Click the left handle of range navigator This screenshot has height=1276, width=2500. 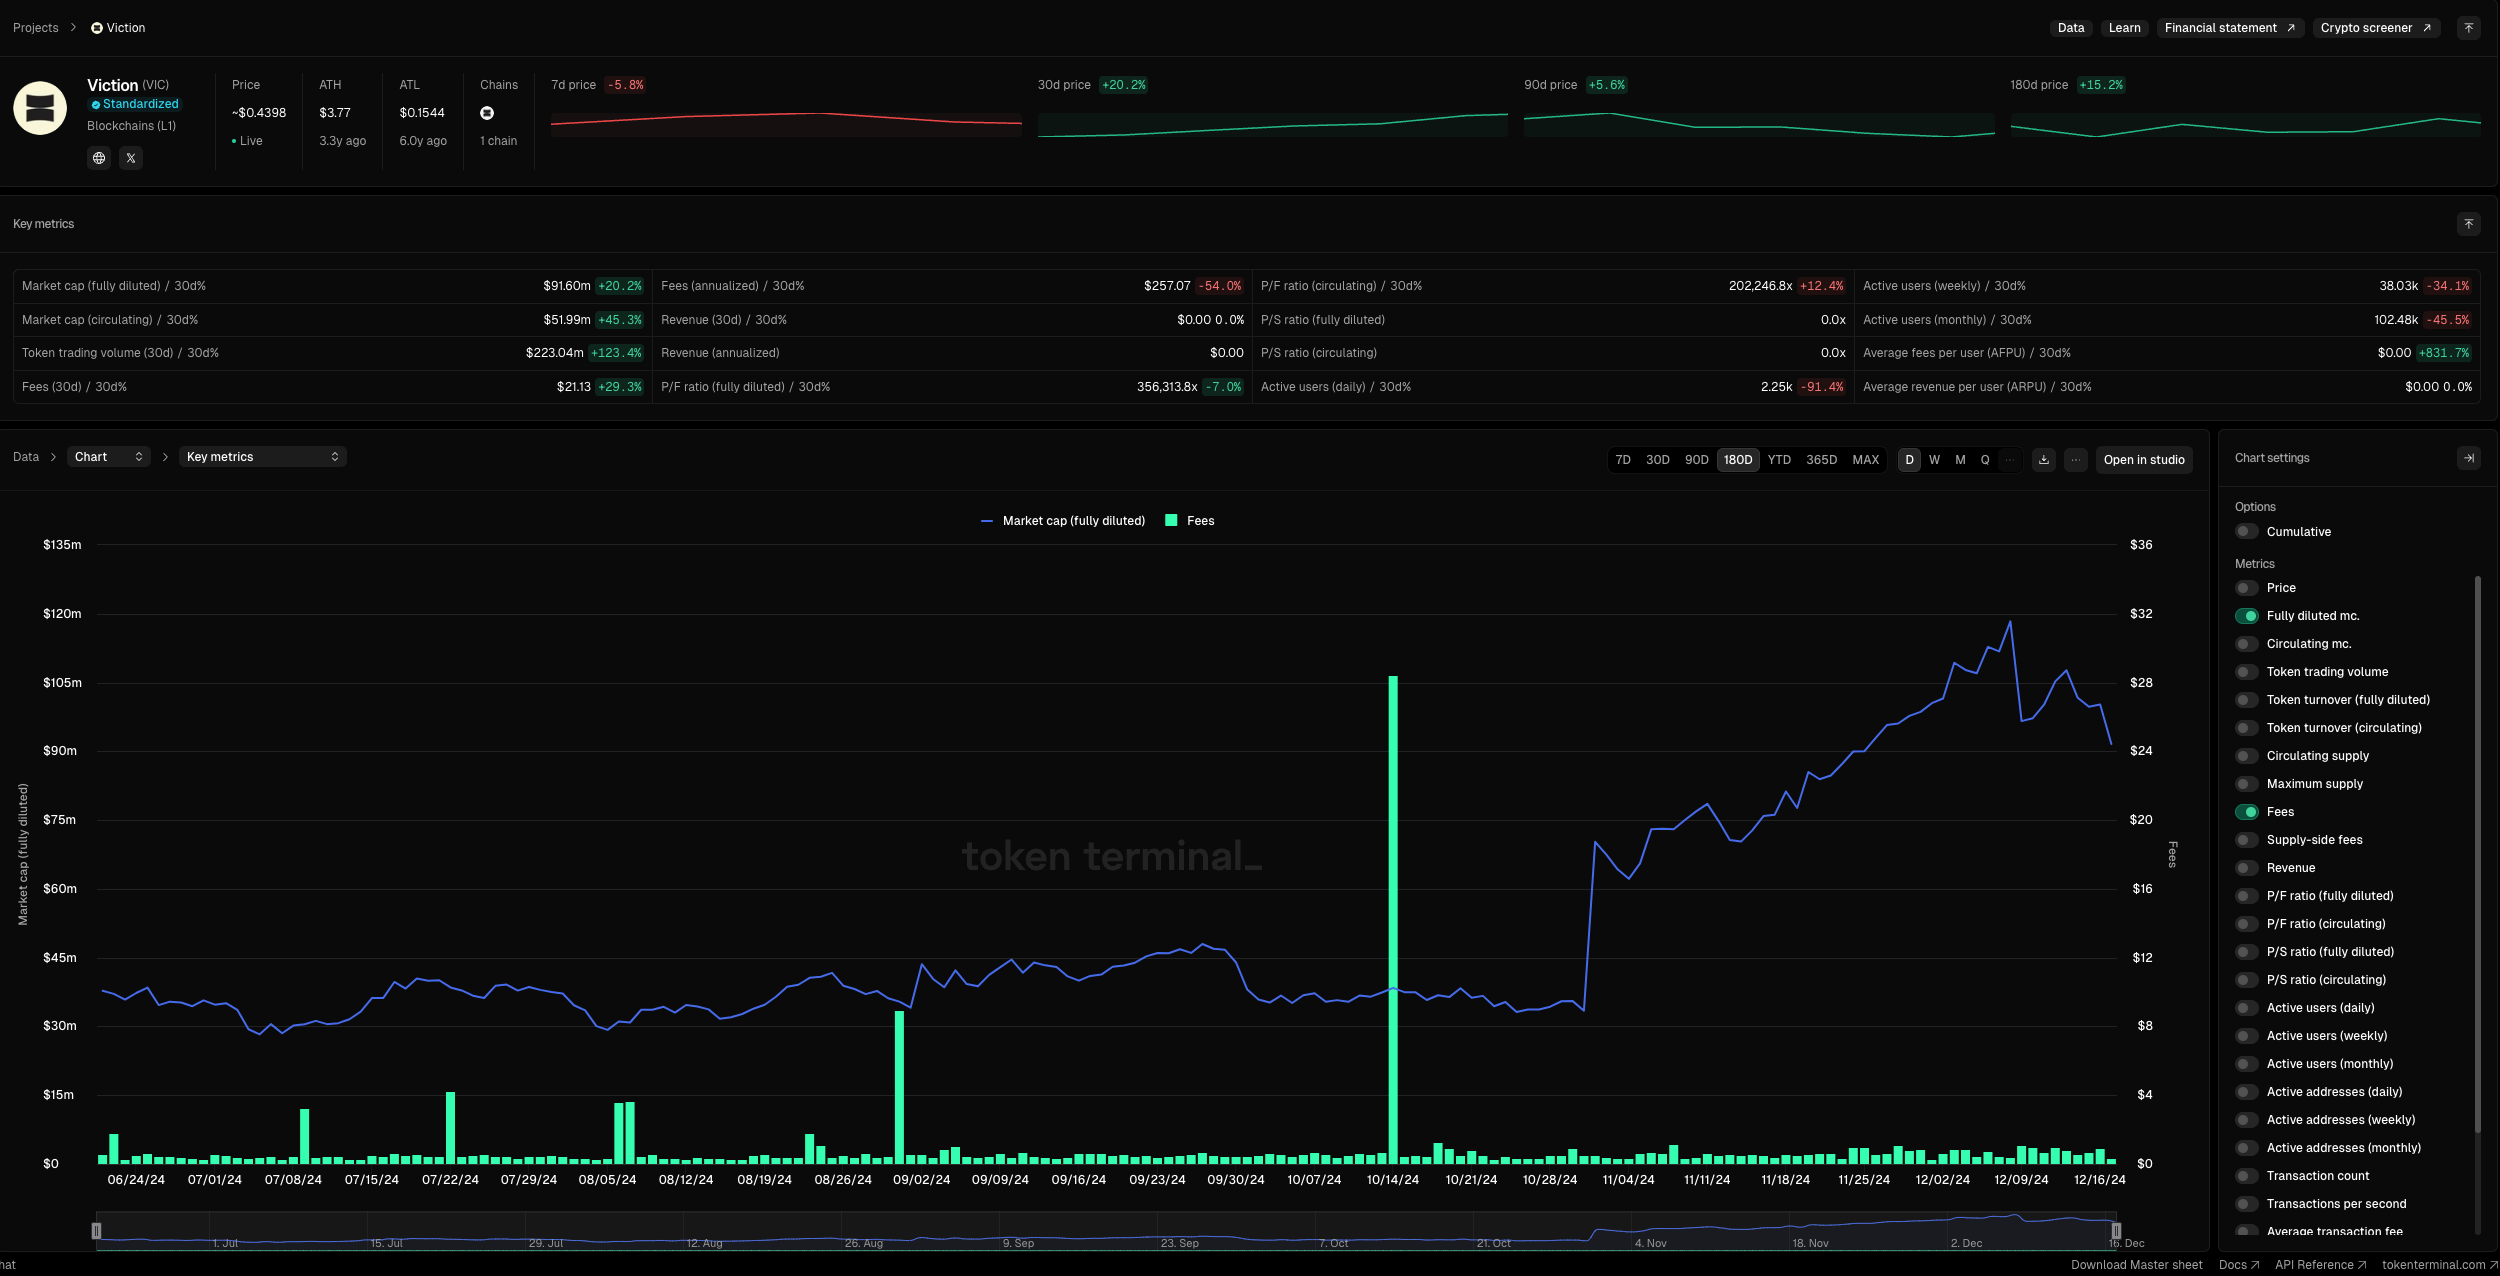pos(97,1230)
